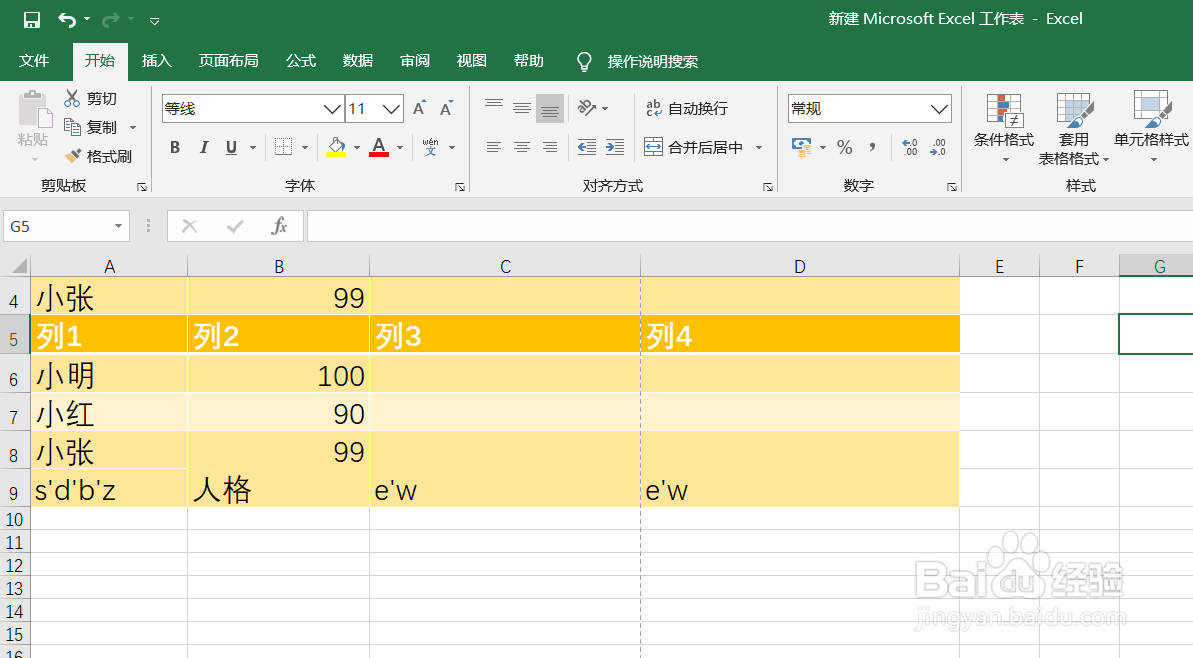This screenshot has height=658, width=1193.
Task: Increase indent
Action: [615, 148]
